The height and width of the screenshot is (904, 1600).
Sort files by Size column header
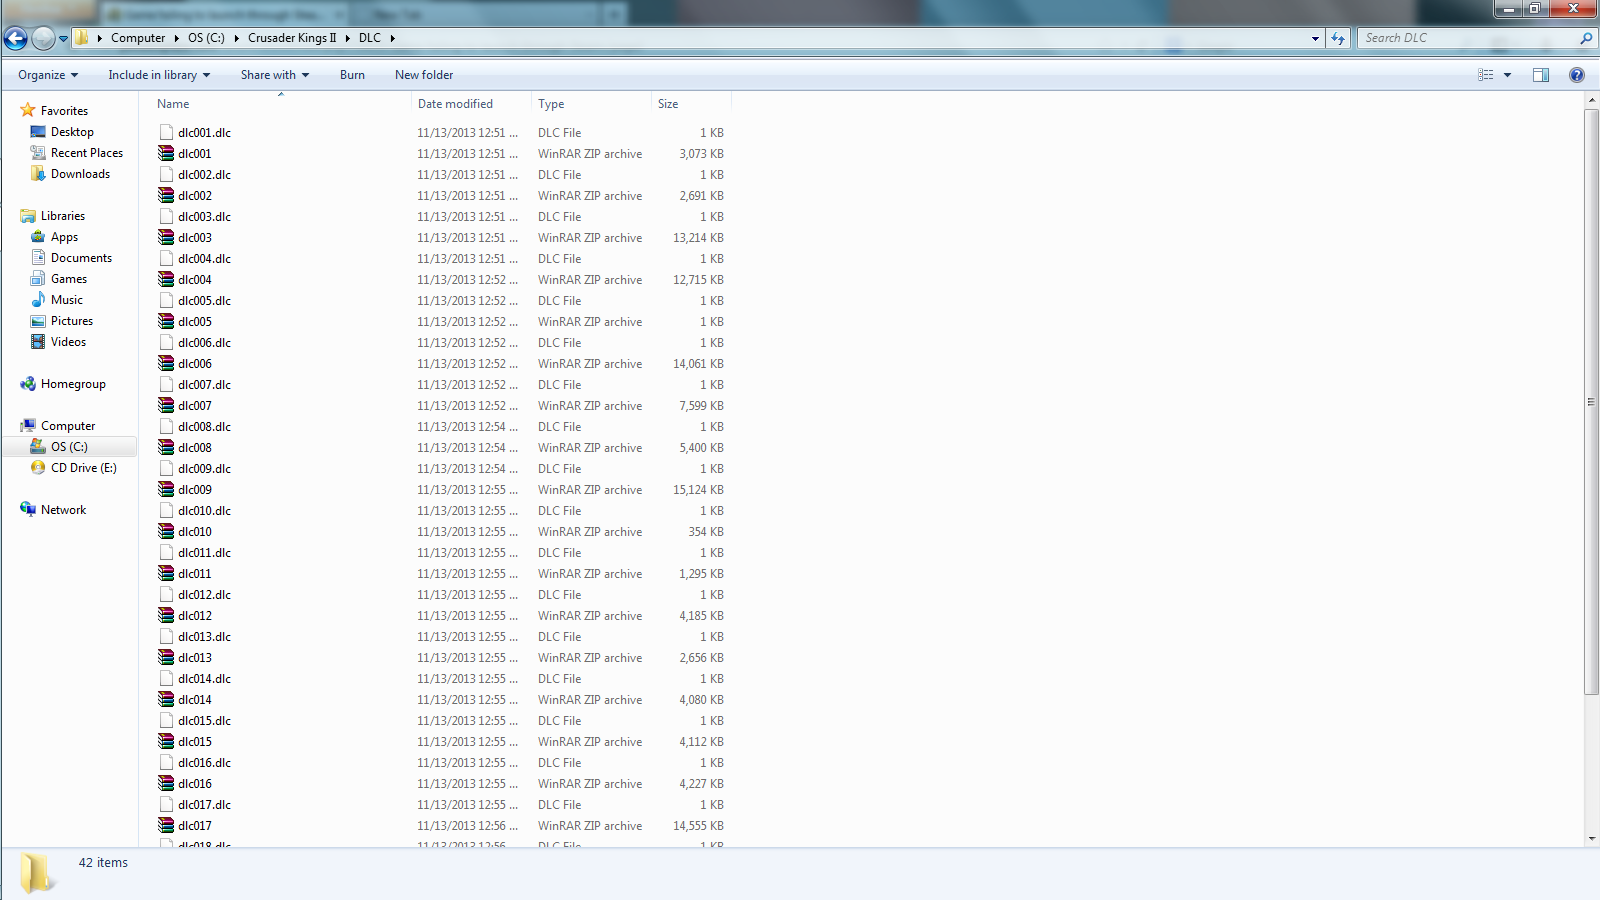coord(668,104)
